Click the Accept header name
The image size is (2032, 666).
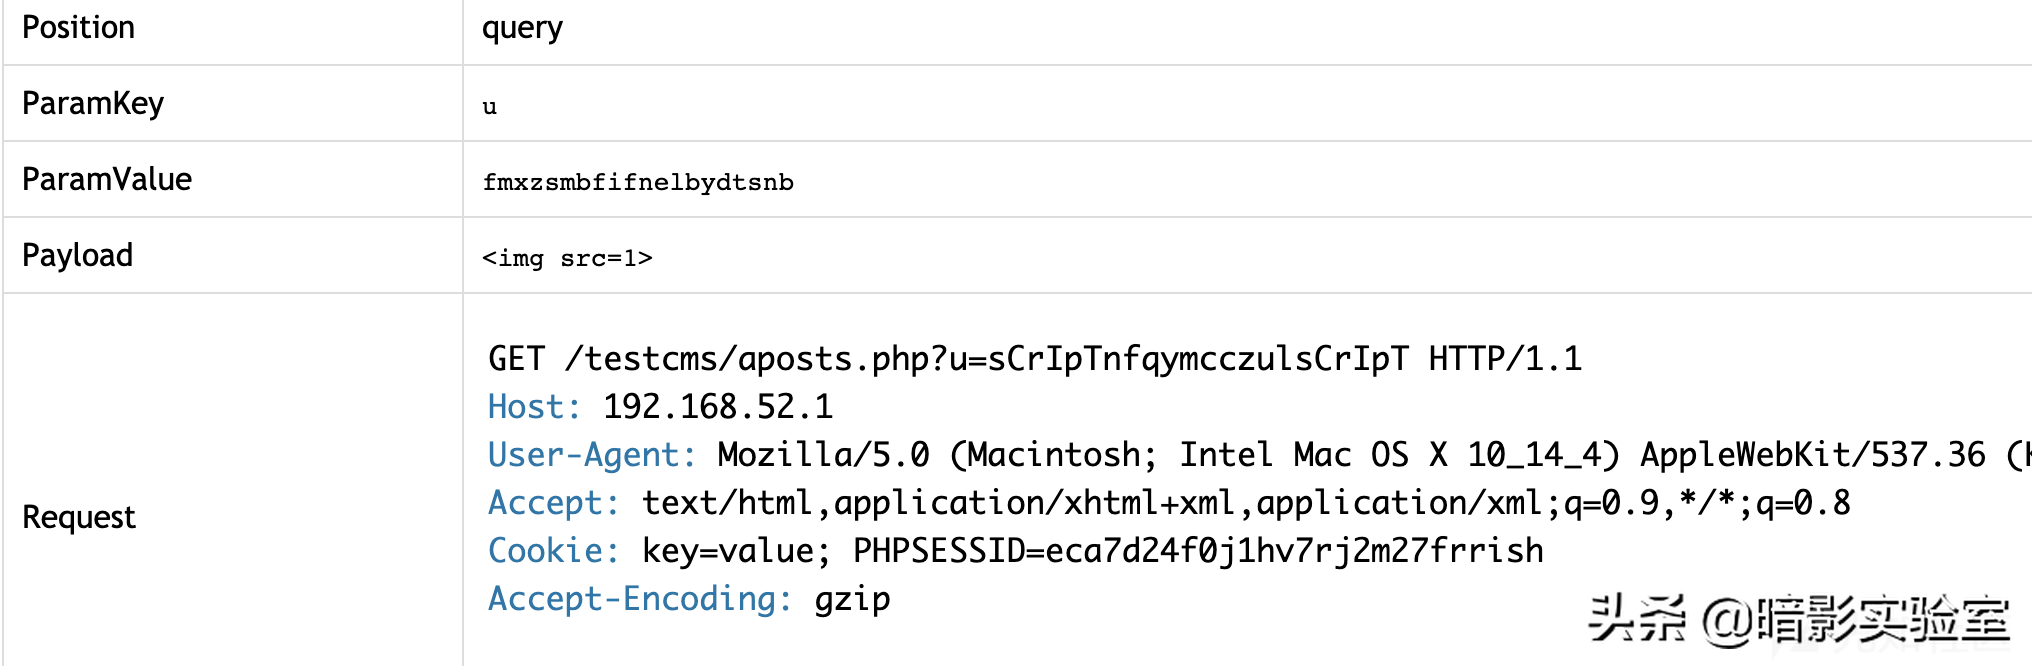click(x=554, y=503)
